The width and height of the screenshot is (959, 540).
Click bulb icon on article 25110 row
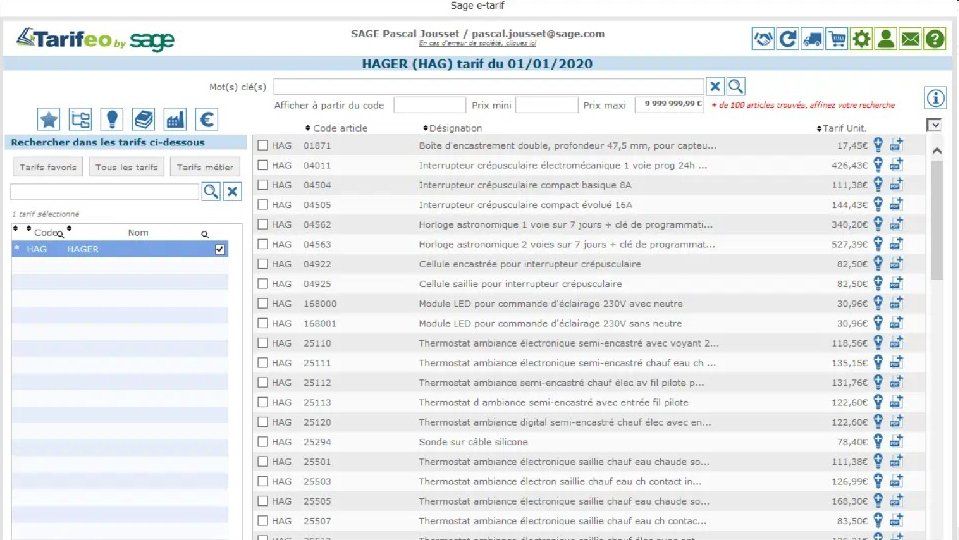[x=878, y=342]
